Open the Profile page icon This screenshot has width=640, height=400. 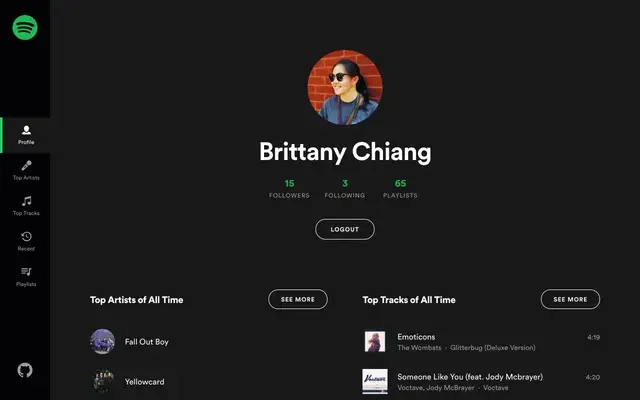pyautogui.click(x=26, y=130)
